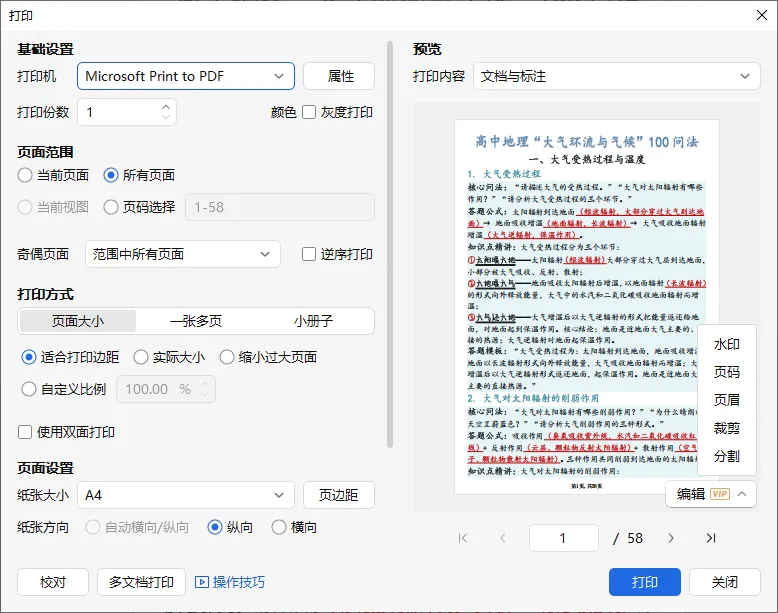Click the 操作技巧 video play icon
The height and width of the screenshot is (613, 778).
[x=201, y=582]
